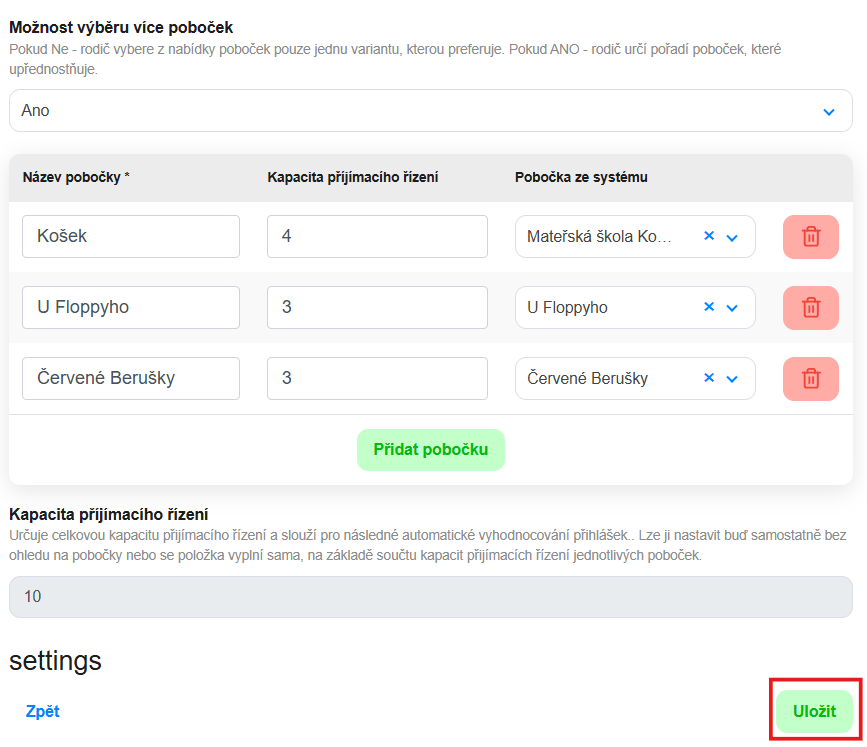Screen dimensions: 867x747
Task: Click the U Floppyho capacity field
Action: (377, 308)
